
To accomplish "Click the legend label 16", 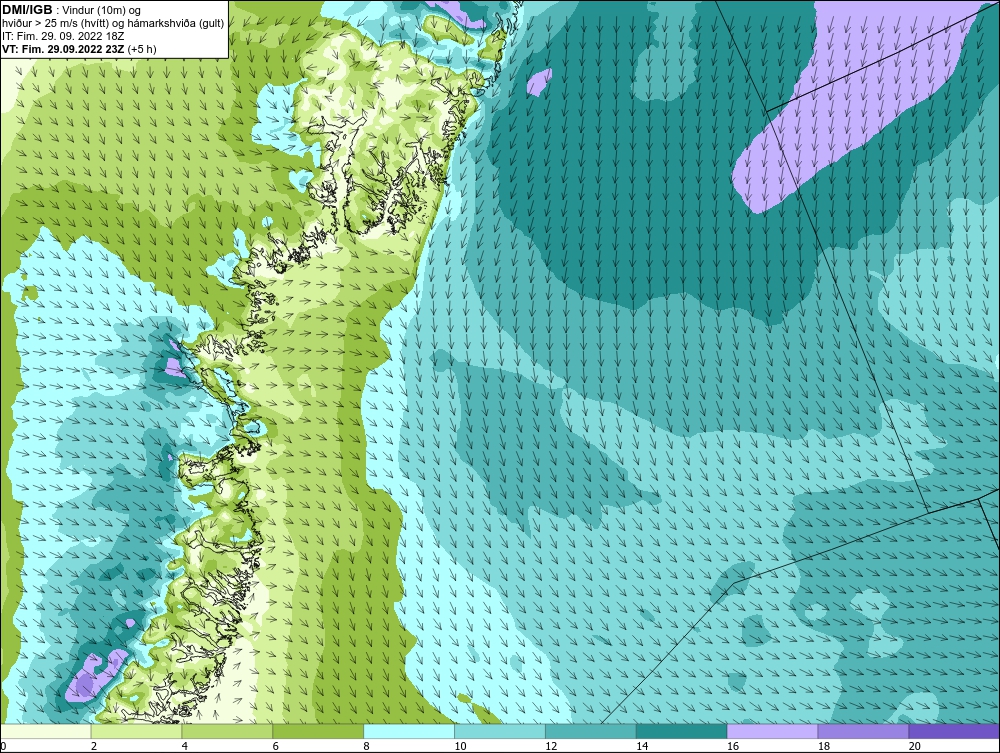I will coord(733,746).
